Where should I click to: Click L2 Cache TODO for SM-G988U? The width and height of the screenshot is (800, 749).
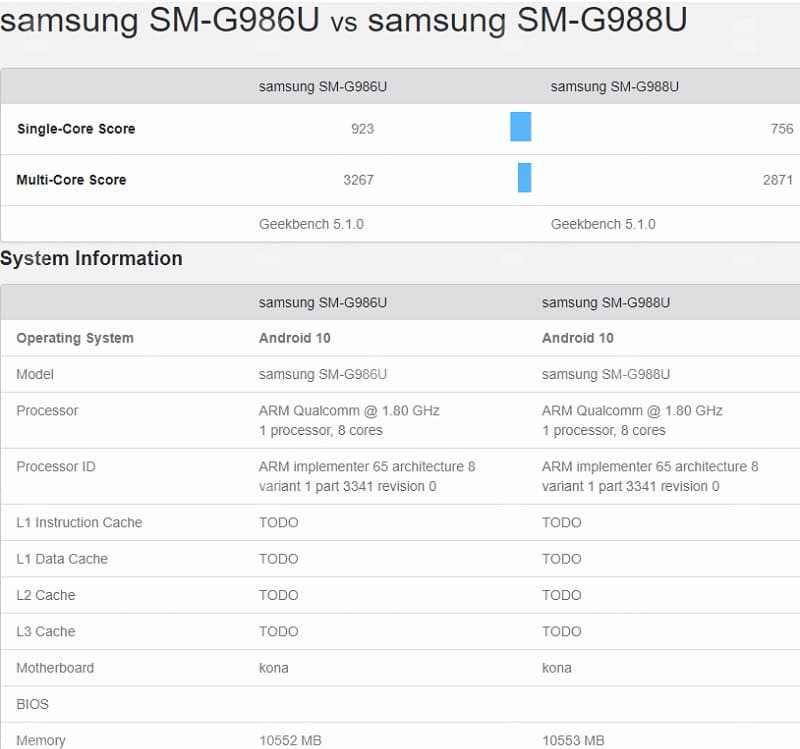(x=562, y=595)
